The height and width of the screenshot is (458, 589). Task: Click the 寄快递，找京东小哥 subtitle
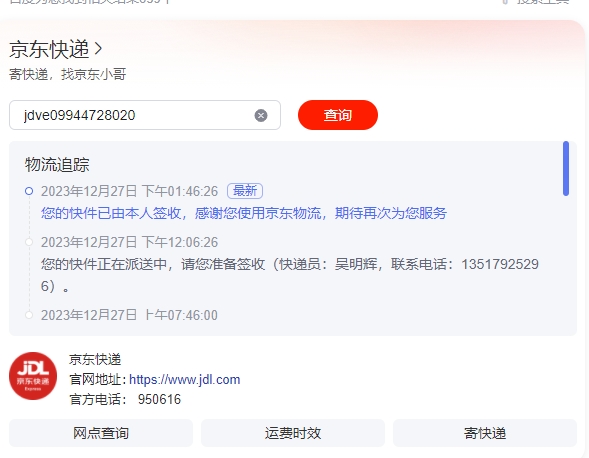pyautogui.click(x=68, y=74)
